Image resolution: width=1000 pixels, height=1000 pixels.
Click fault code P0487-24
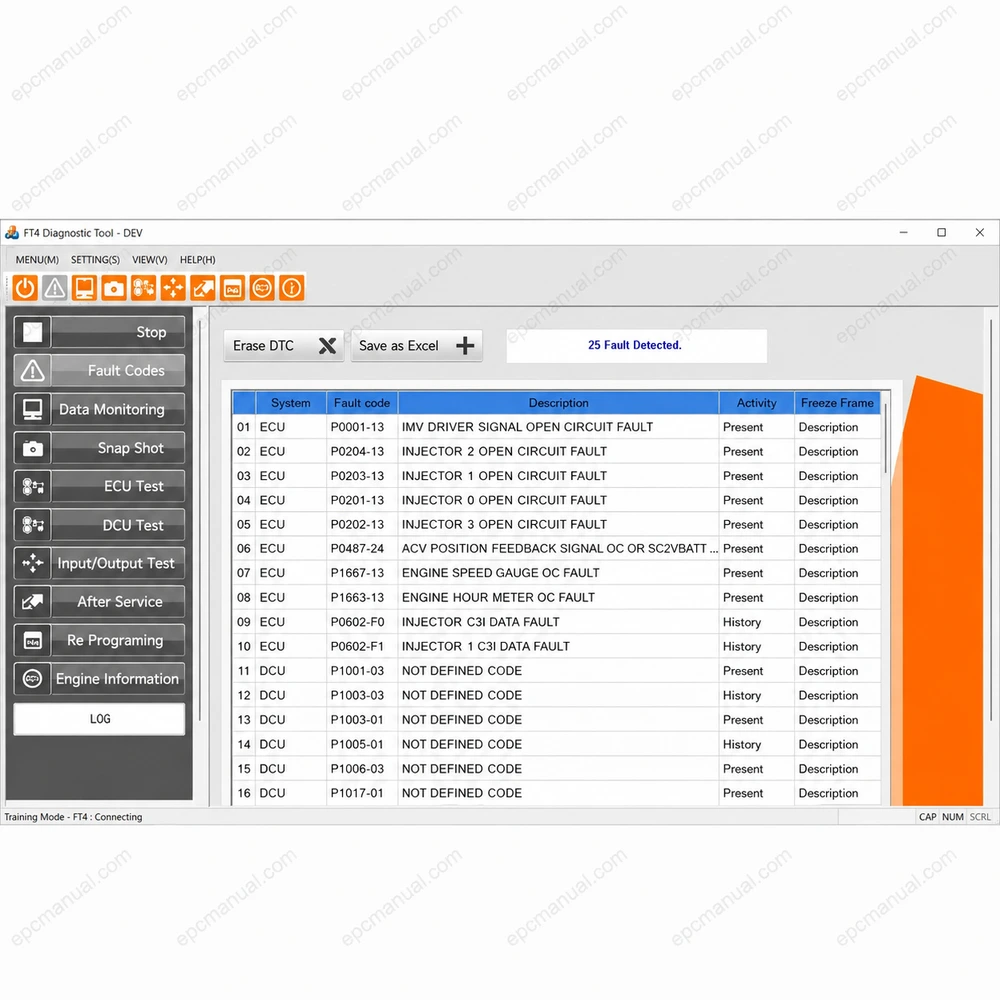point(357,548)
